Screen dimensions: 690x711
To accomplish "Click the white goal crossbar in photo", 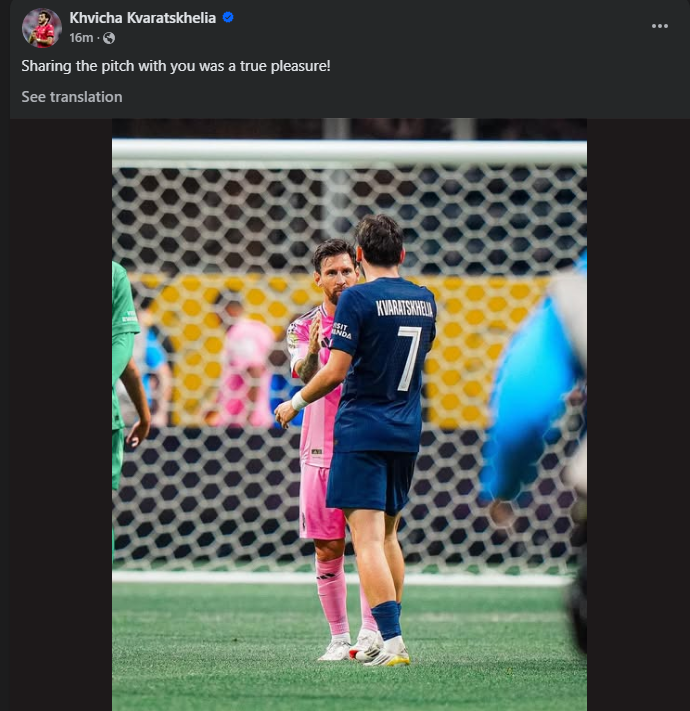I will point(349,152).
